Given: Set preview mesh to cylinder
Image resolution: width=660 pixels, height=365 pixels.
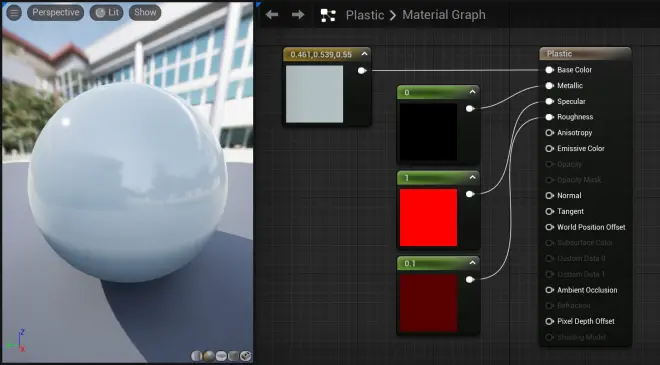Looking at the screenshot, I should pos(197,356).
